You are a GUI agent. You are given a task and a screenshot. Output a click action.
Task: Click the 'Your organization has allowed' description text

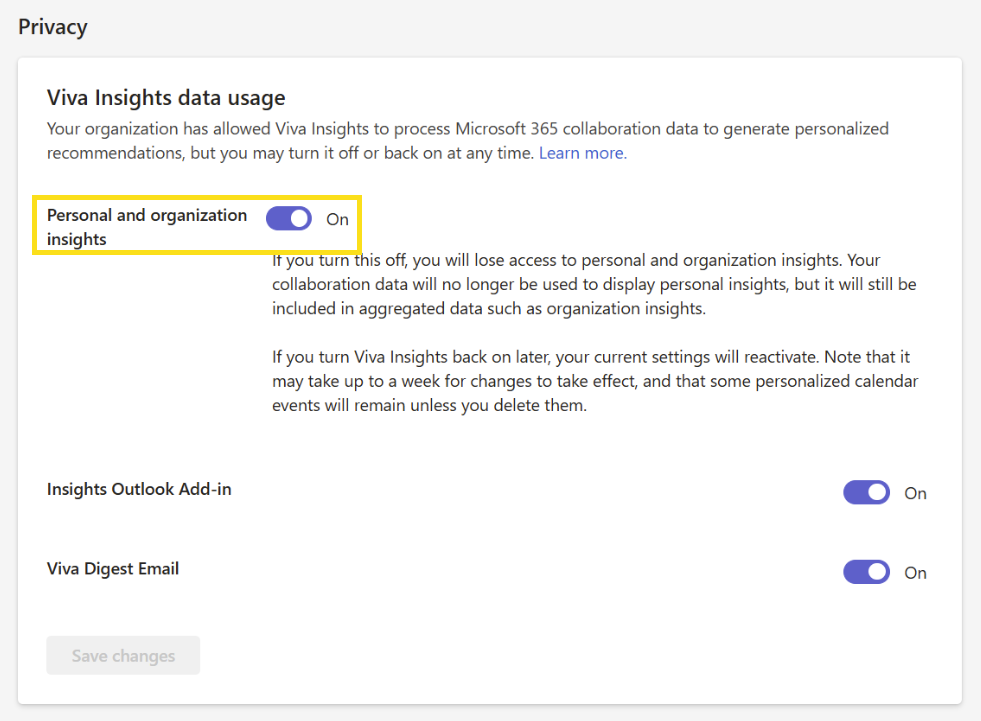tap(467, 141)
